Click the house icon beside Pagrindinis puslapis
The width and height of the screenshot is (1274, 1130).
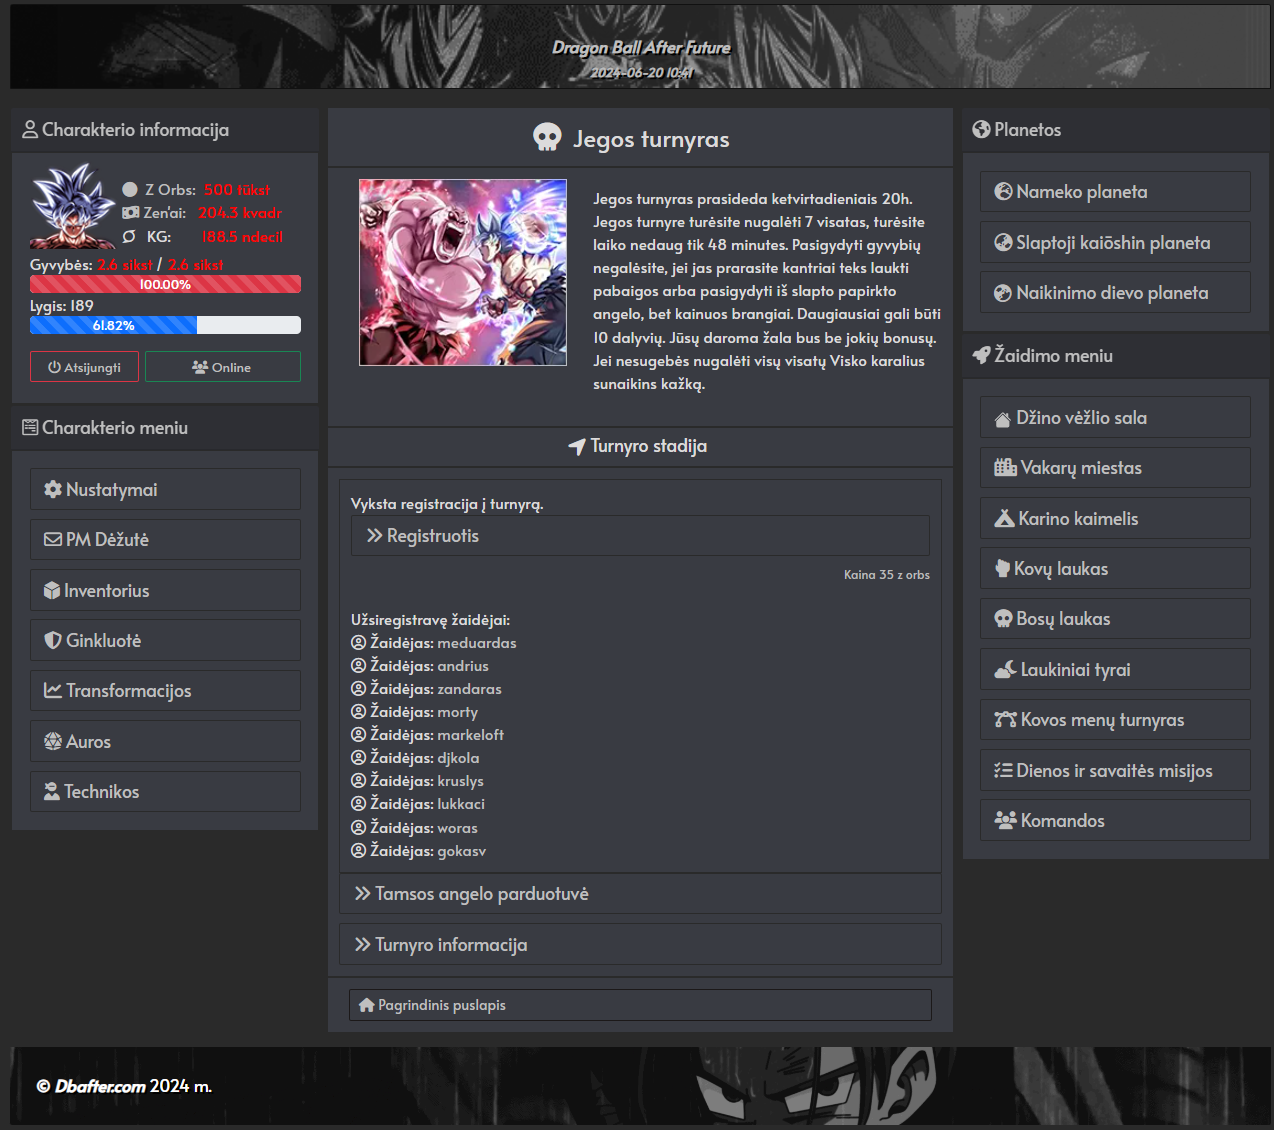[x=366, y=1005]
